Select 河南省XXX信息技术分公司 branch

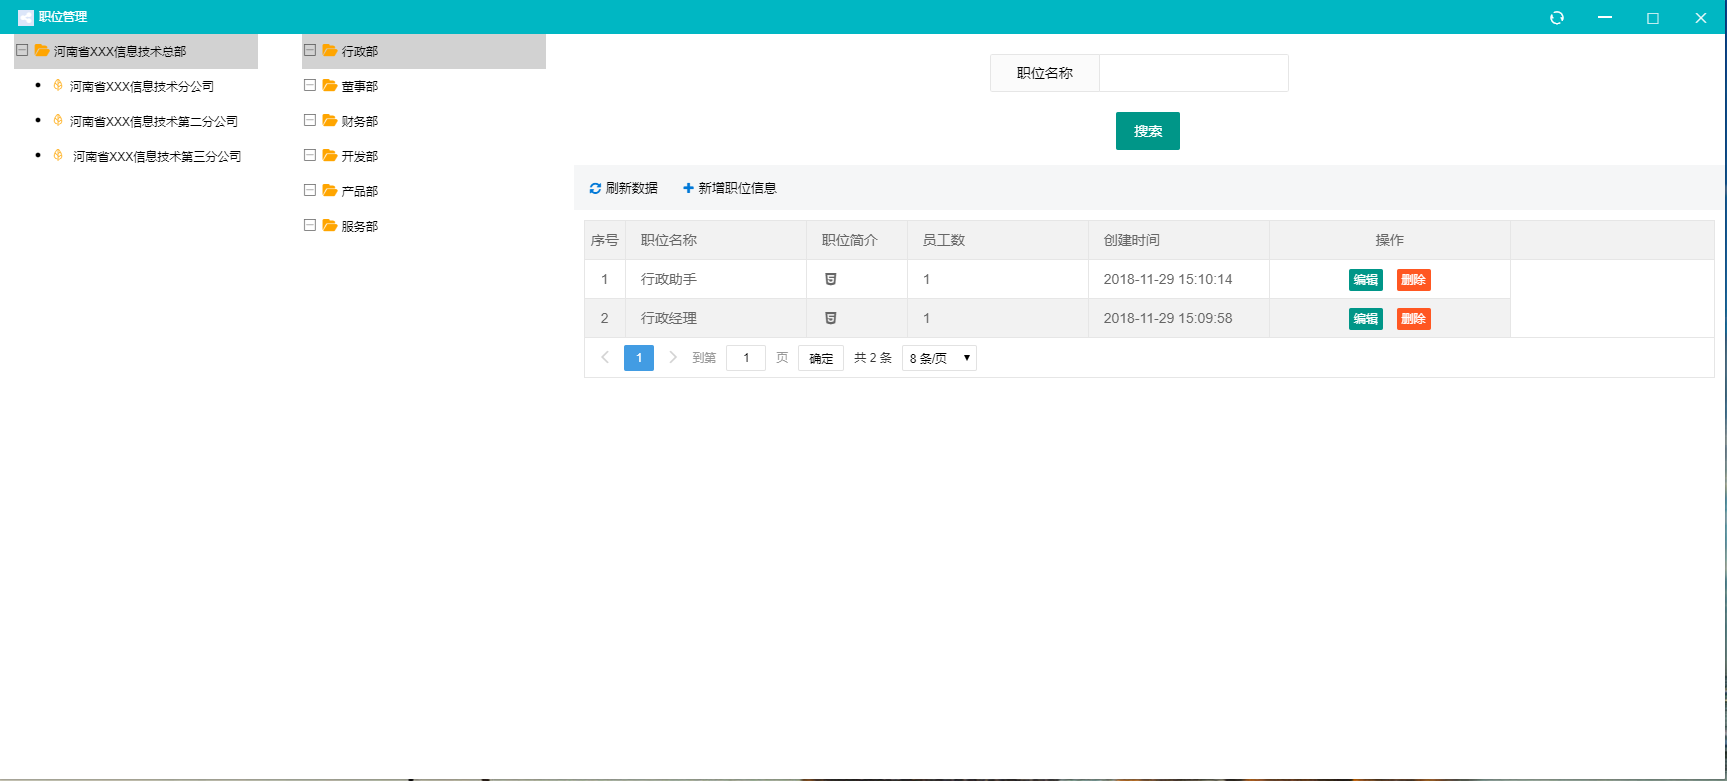pyautogui.click(x=142, y=86)
